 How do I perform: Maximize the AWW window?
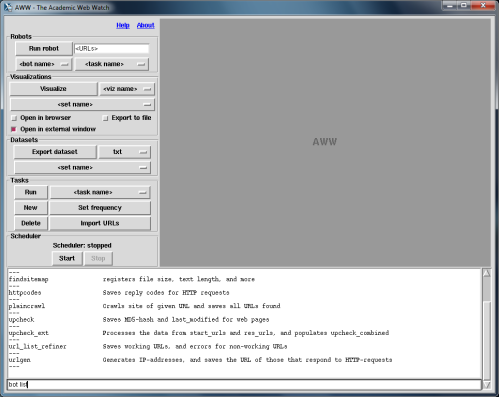point(464,6)
